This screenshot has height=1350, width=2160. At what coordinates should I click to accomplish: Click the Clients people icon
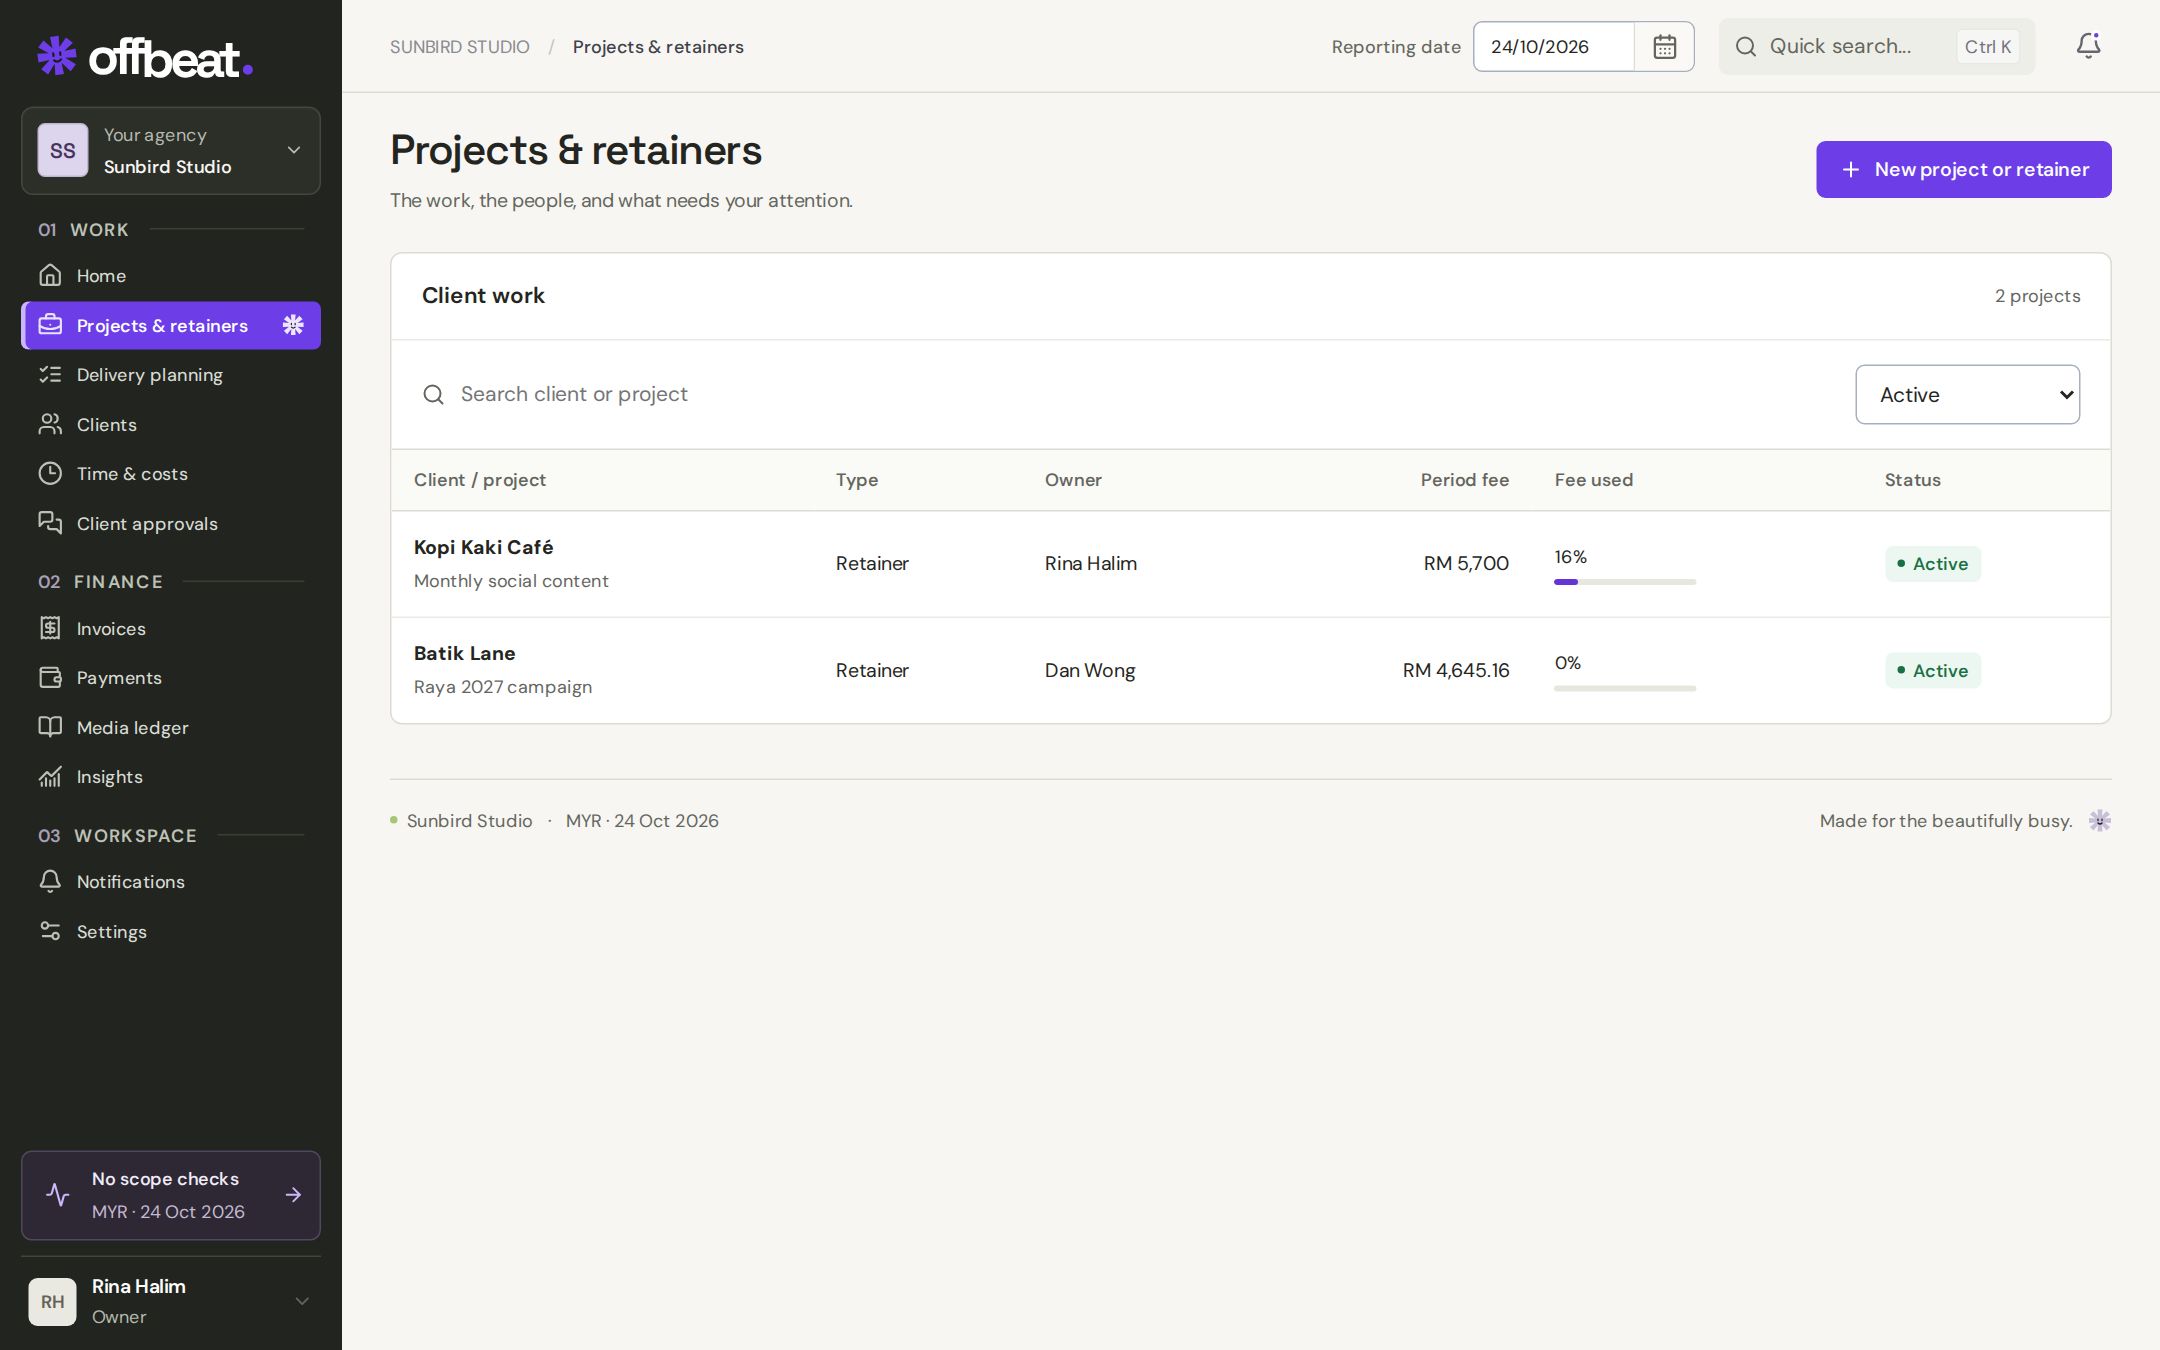pos(50,424)
